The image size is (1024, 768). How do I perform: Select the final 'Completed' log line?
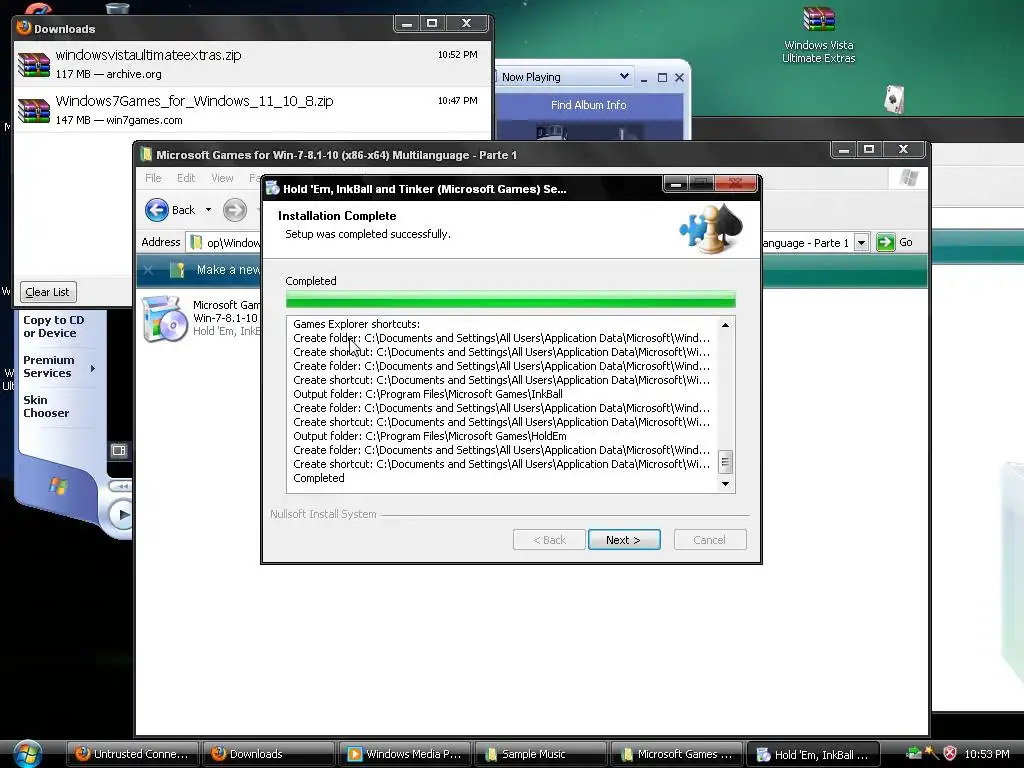point(319,478)
